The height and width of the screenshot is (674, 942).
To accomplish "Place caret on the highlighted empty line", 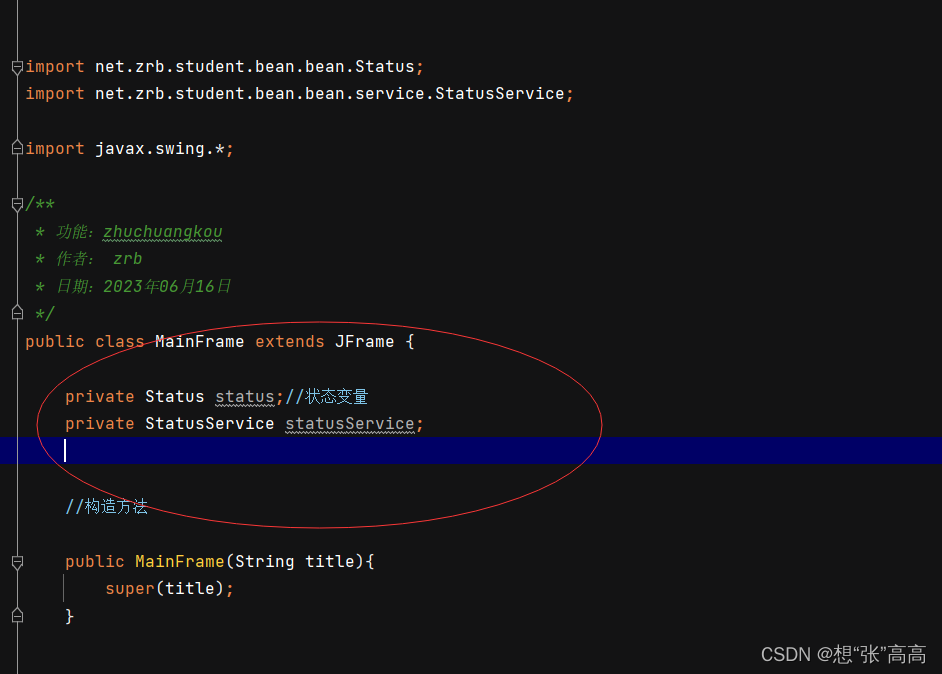I will coord(471,451).
